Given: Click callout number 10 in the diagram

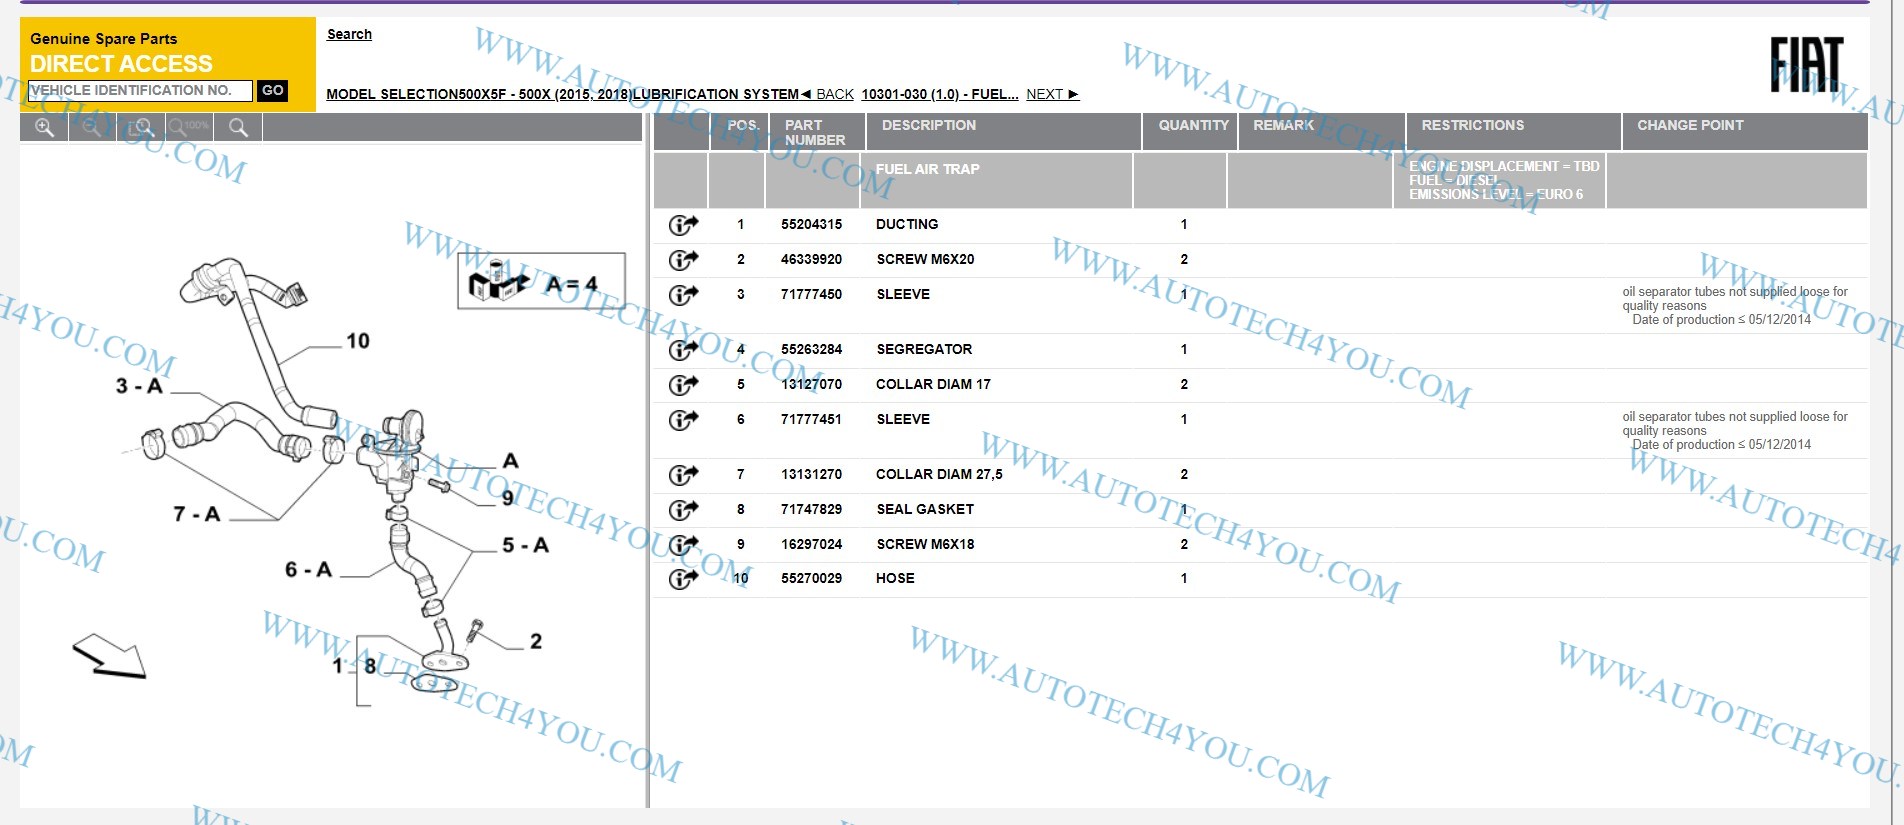Looking at the screenshot, I should (357, 341).
